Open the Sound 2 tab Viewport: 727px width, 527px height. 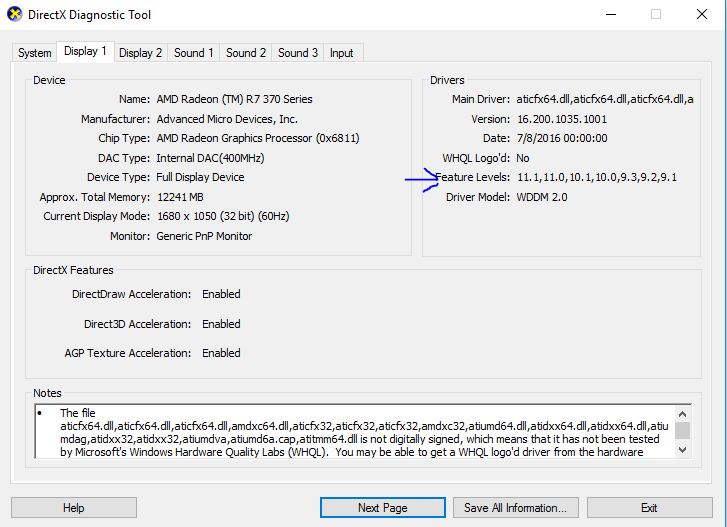coord(246,53)
